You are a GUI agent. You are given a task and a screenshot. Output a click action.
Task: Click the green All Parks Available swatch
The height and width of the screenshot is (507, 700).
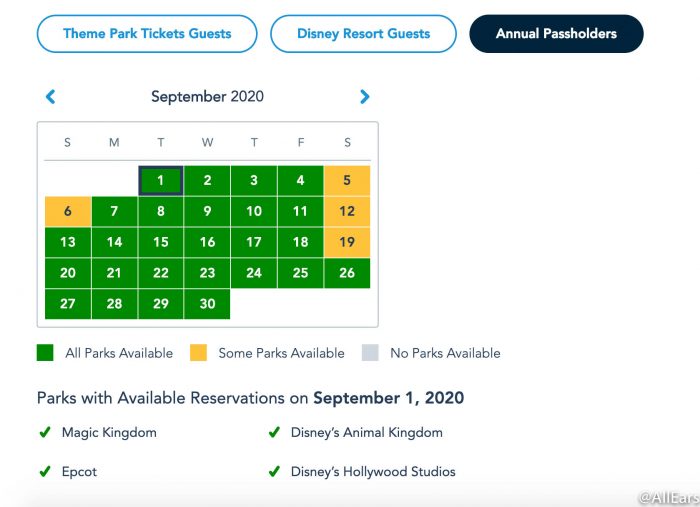tap(45, 353)
